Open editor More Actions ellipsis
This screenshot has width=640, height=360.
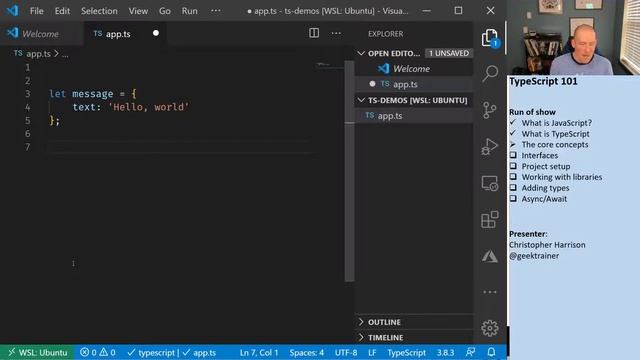[336, 33]
